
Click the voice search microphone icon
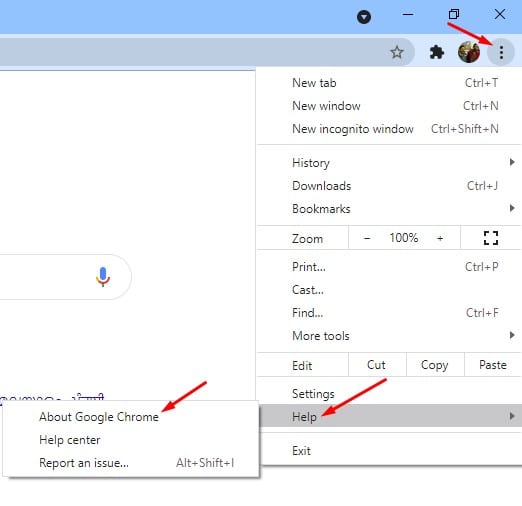pos(103,277)
